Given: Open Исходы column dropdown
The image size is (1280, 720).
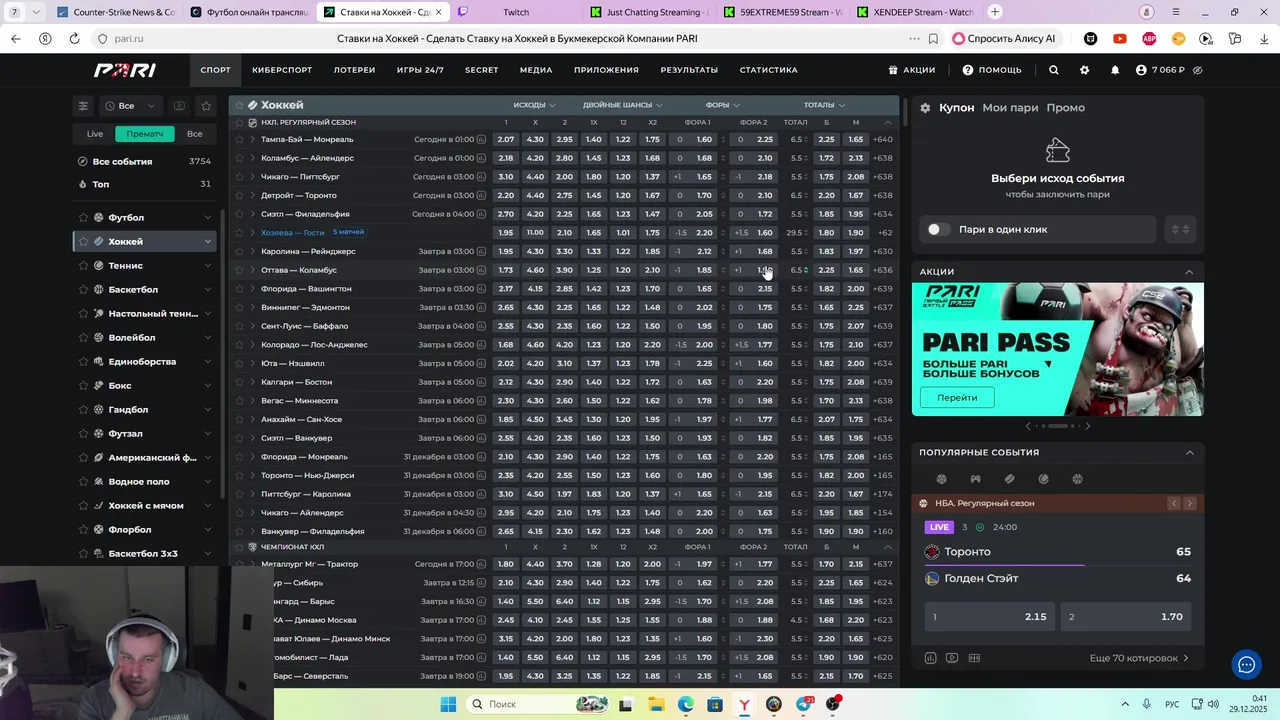Looking at the screenshot, I should (534, 105).
